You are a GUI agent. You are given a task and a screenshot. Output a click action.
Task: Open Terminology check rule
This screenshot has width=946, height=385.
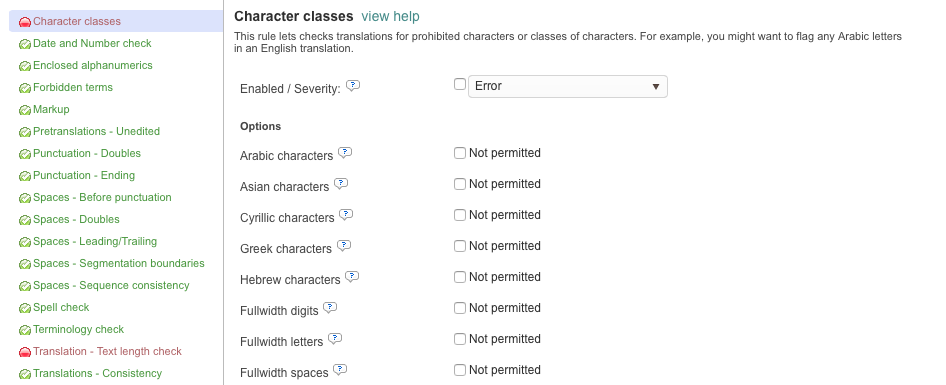(x=78, y=329)
